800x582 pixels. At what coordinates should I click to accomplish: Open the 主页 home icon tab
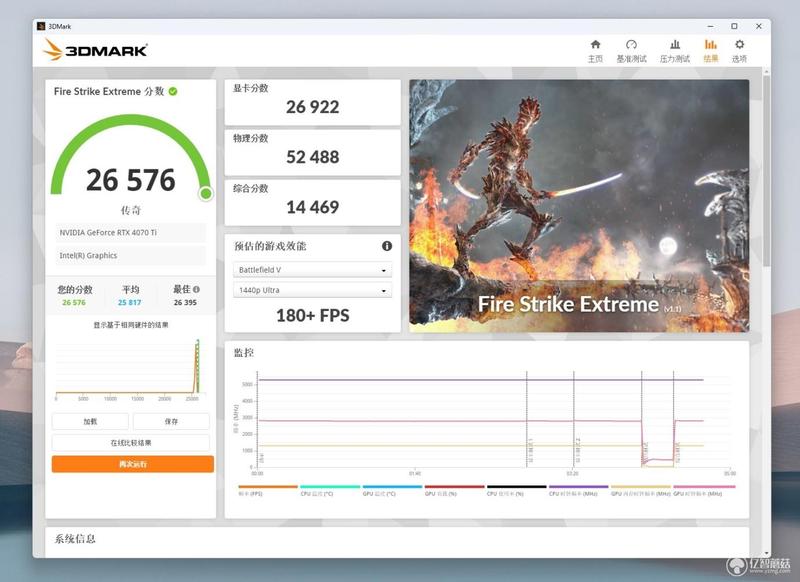pos(595,51)
